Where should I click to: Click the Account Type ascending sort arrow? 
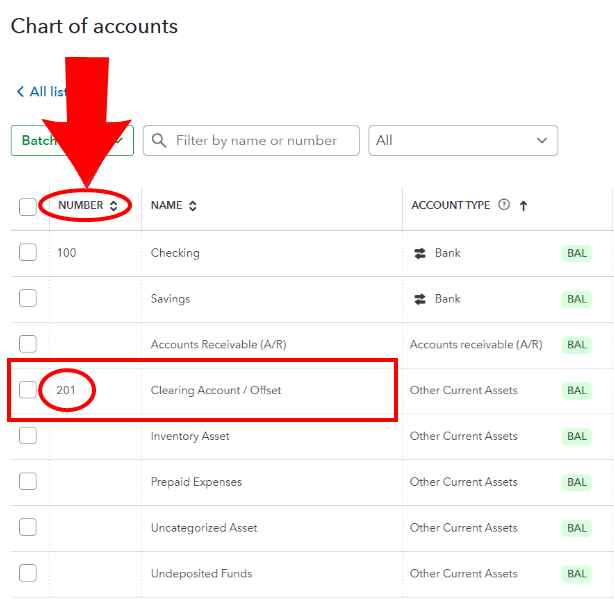[x=523, y=206]
